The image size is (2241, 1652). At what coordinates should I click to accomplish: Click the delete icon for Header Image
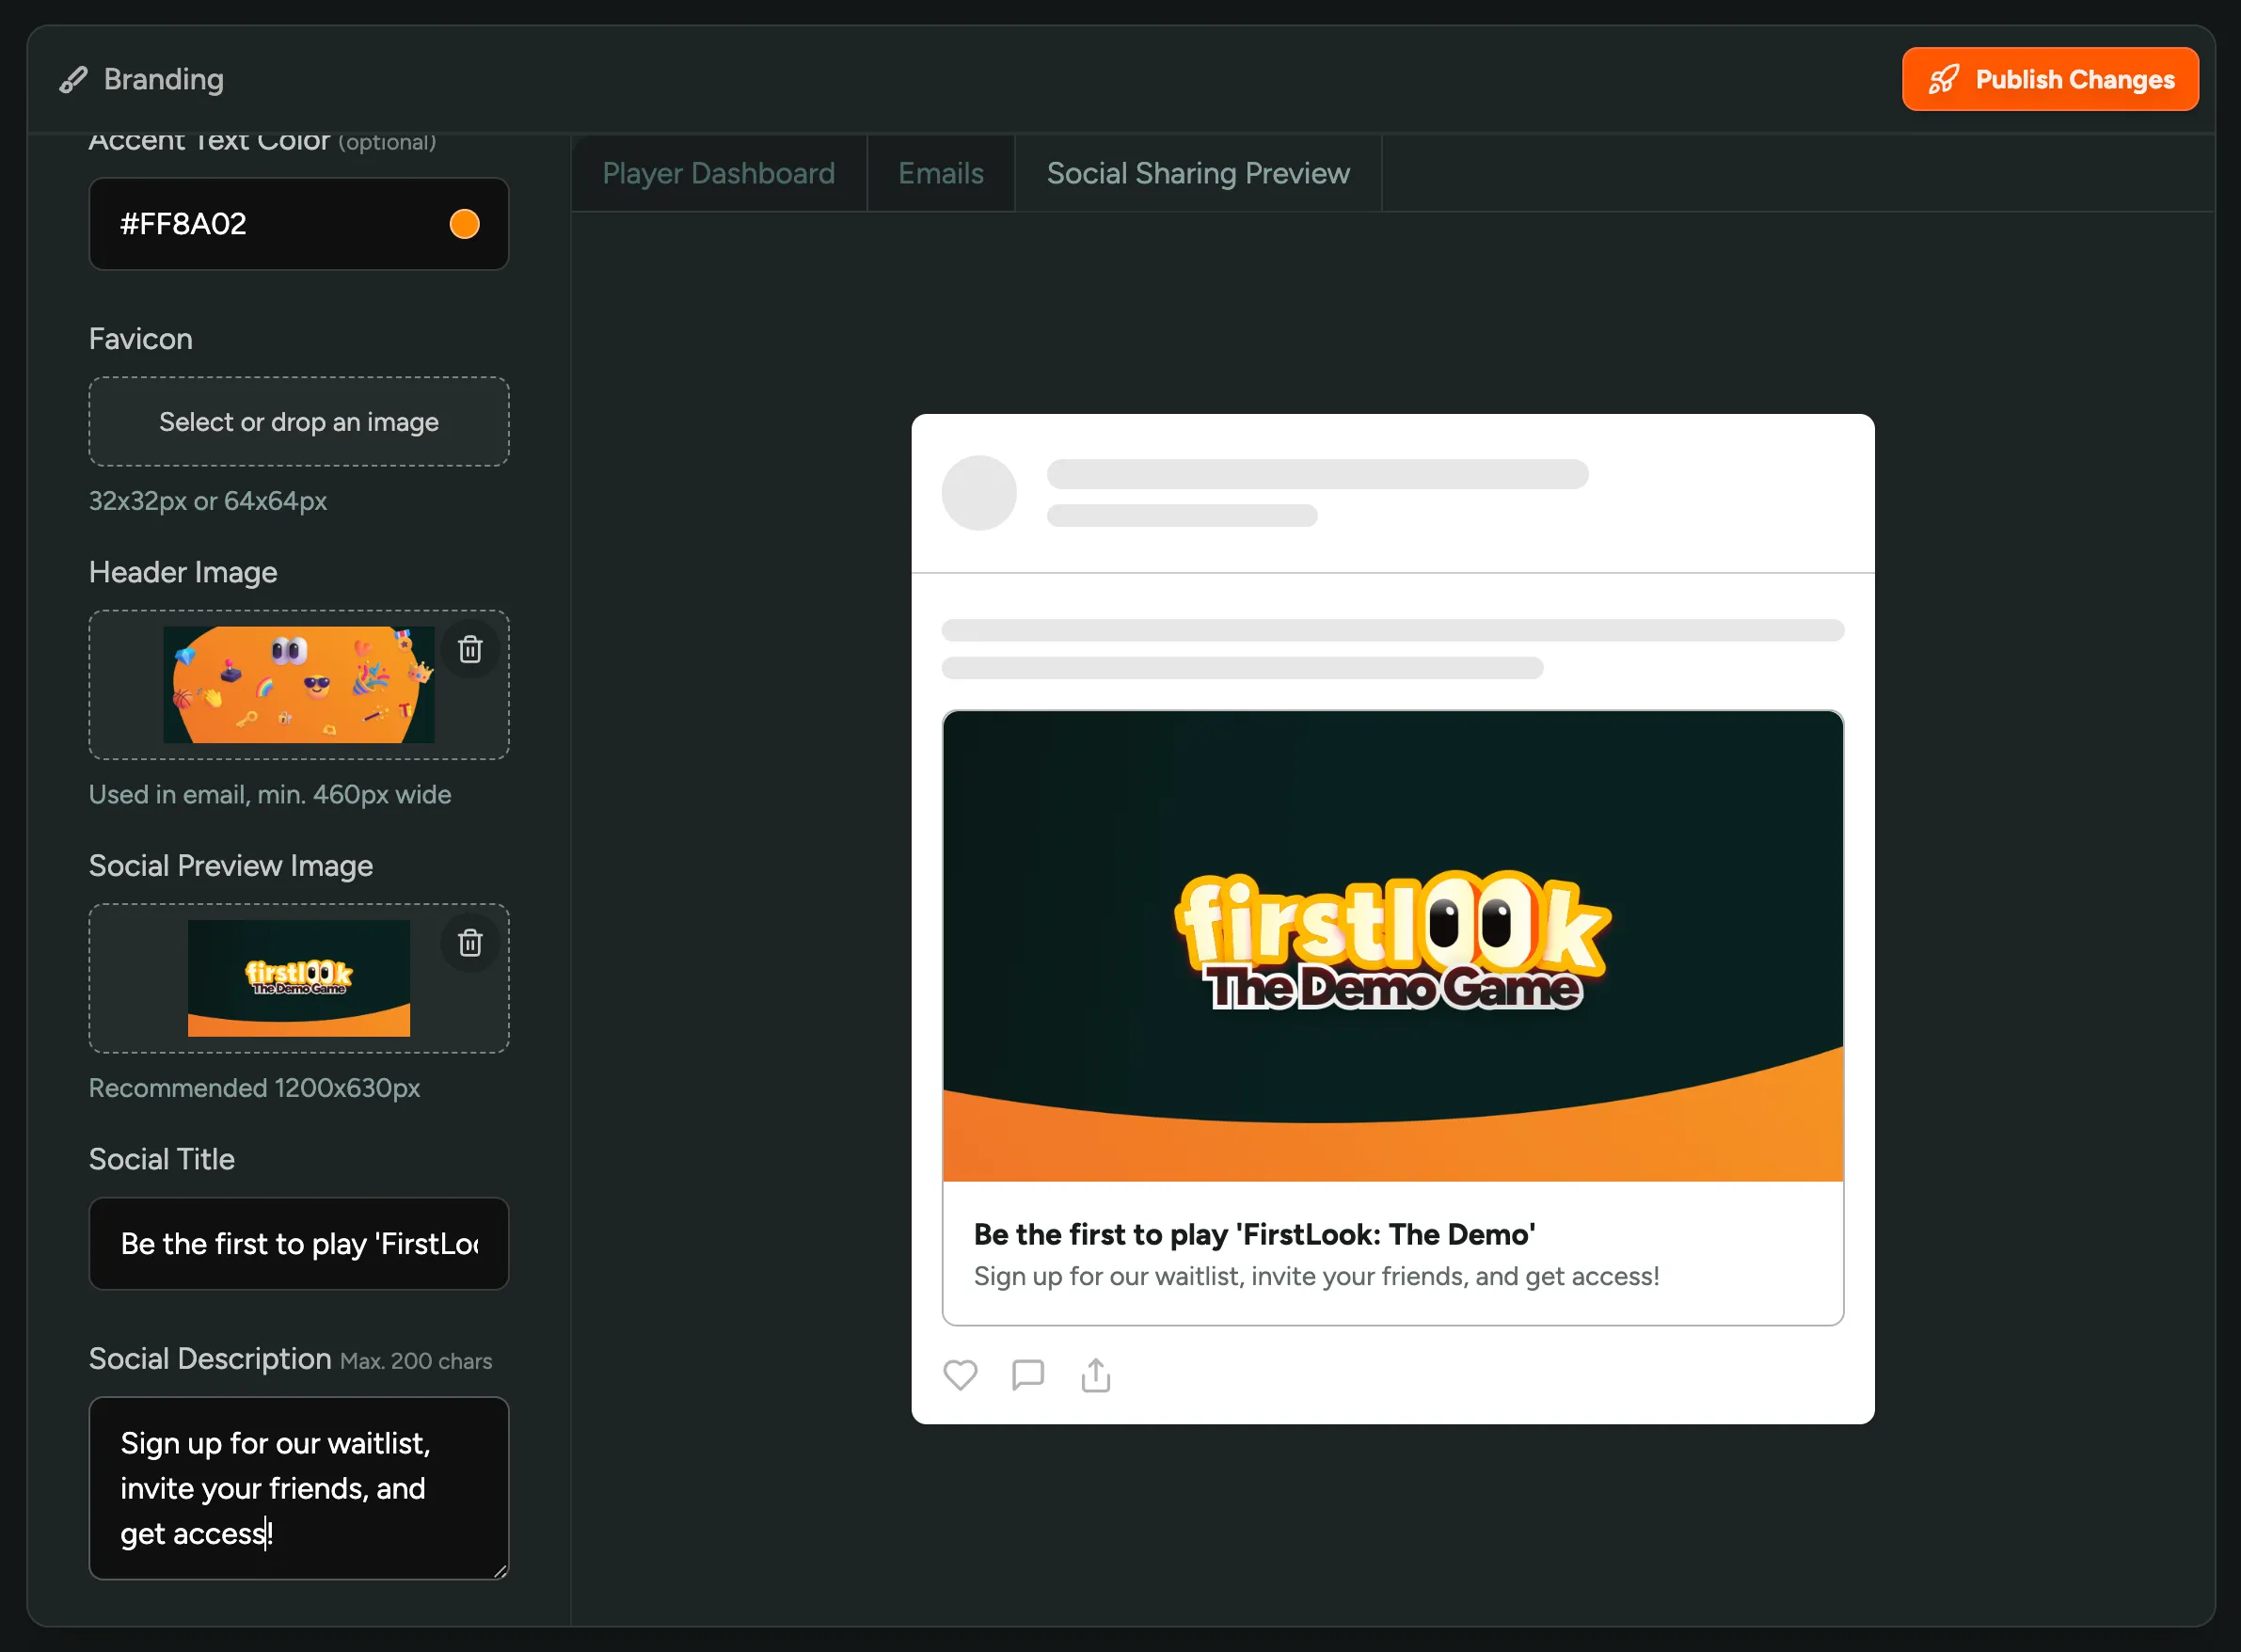click(468, 650)
